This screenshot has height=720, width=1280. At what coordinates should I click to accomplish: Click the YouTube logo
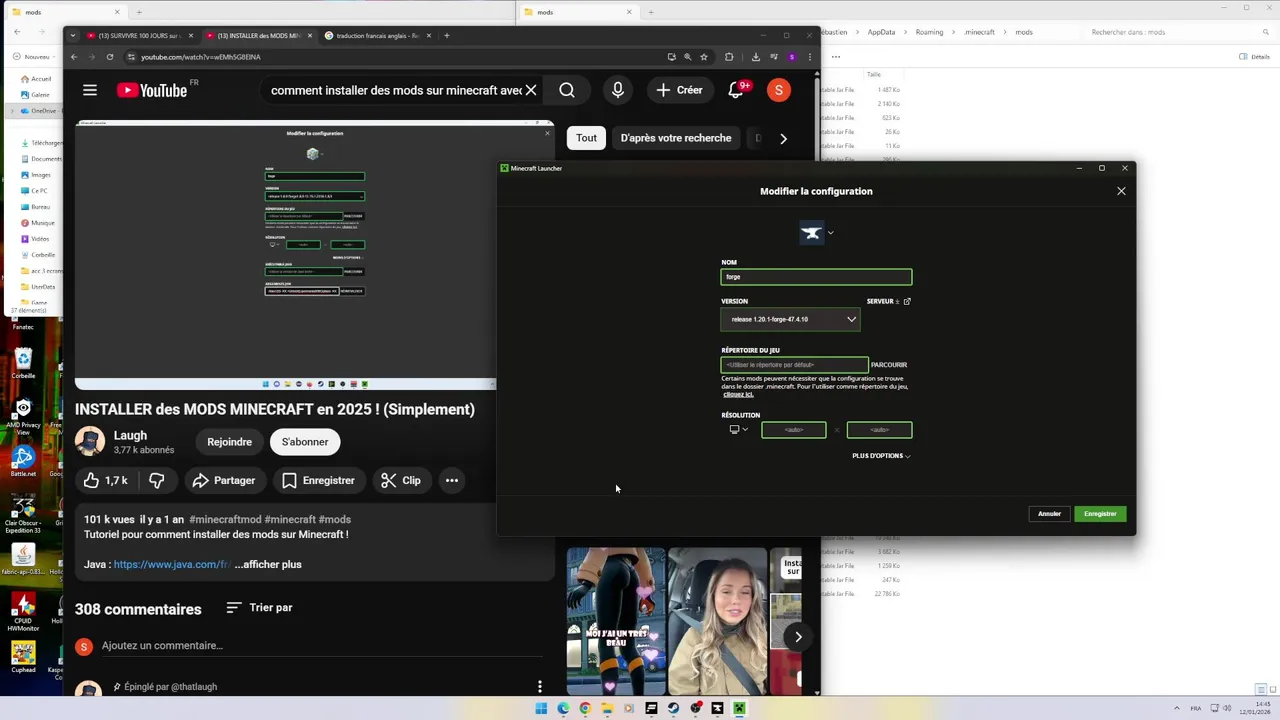(x=152, y=90)
